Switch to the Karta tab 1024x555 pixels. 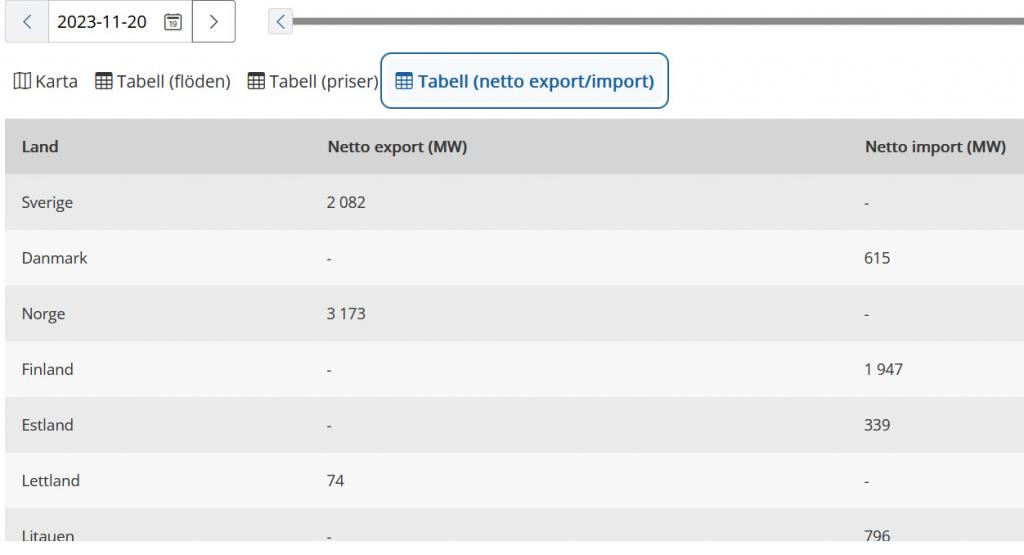[56, 81]
